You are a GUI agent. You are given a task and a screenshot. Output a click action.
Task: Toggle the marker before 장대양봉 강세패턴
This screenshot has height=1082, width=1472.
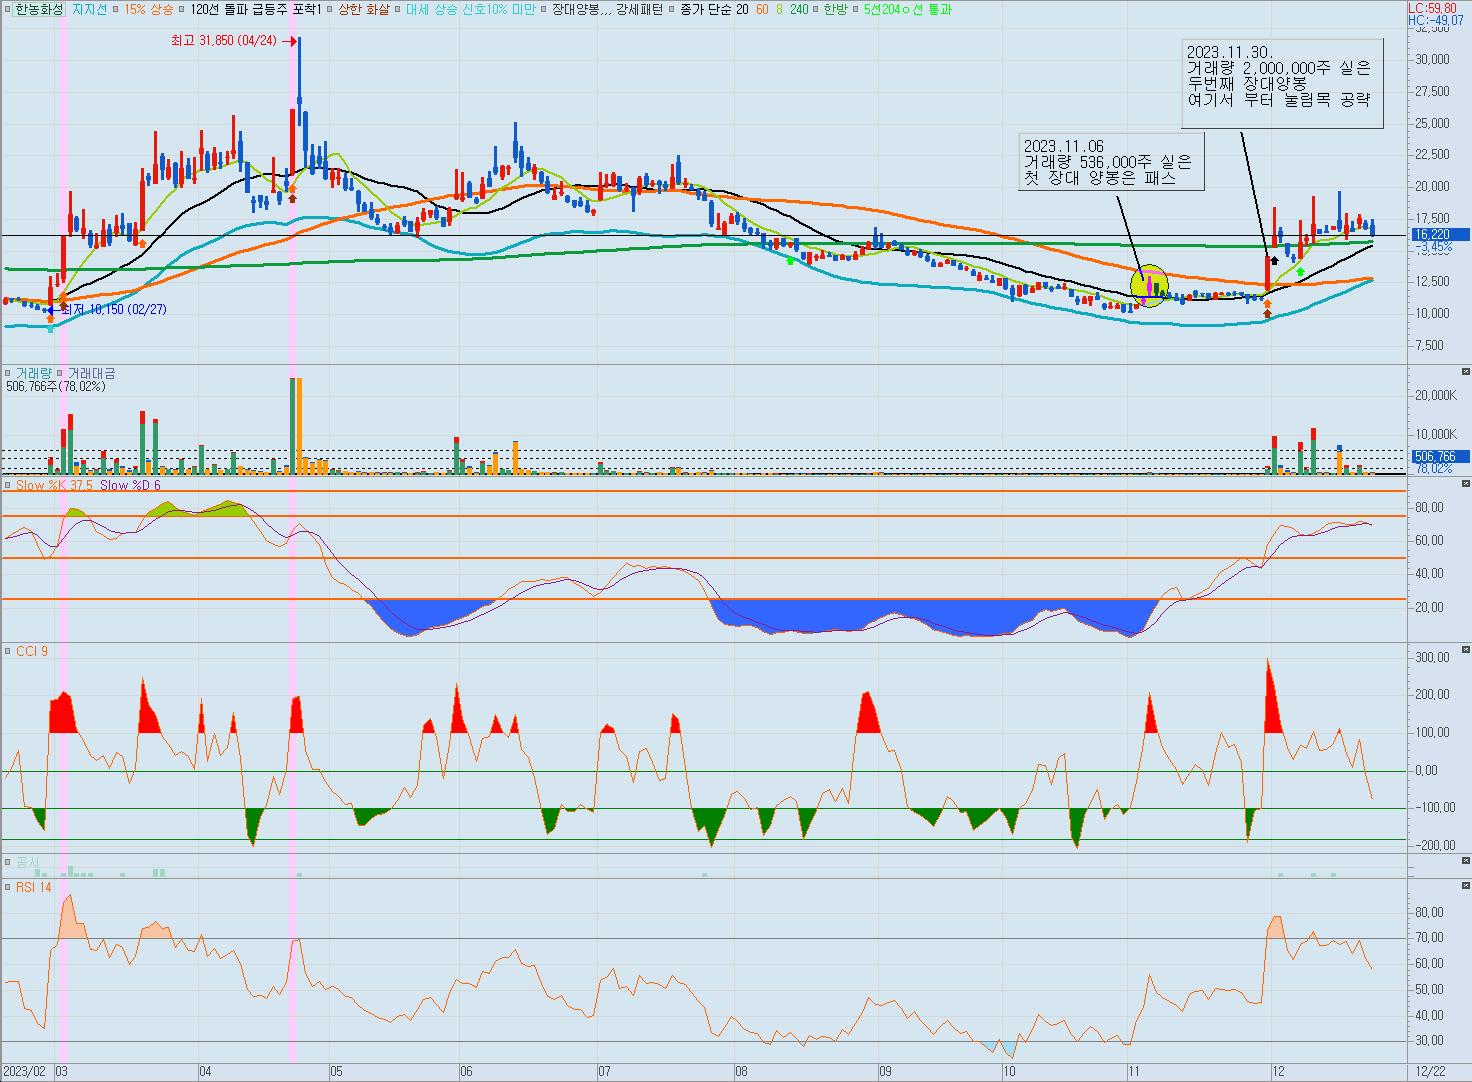point(544,9)
